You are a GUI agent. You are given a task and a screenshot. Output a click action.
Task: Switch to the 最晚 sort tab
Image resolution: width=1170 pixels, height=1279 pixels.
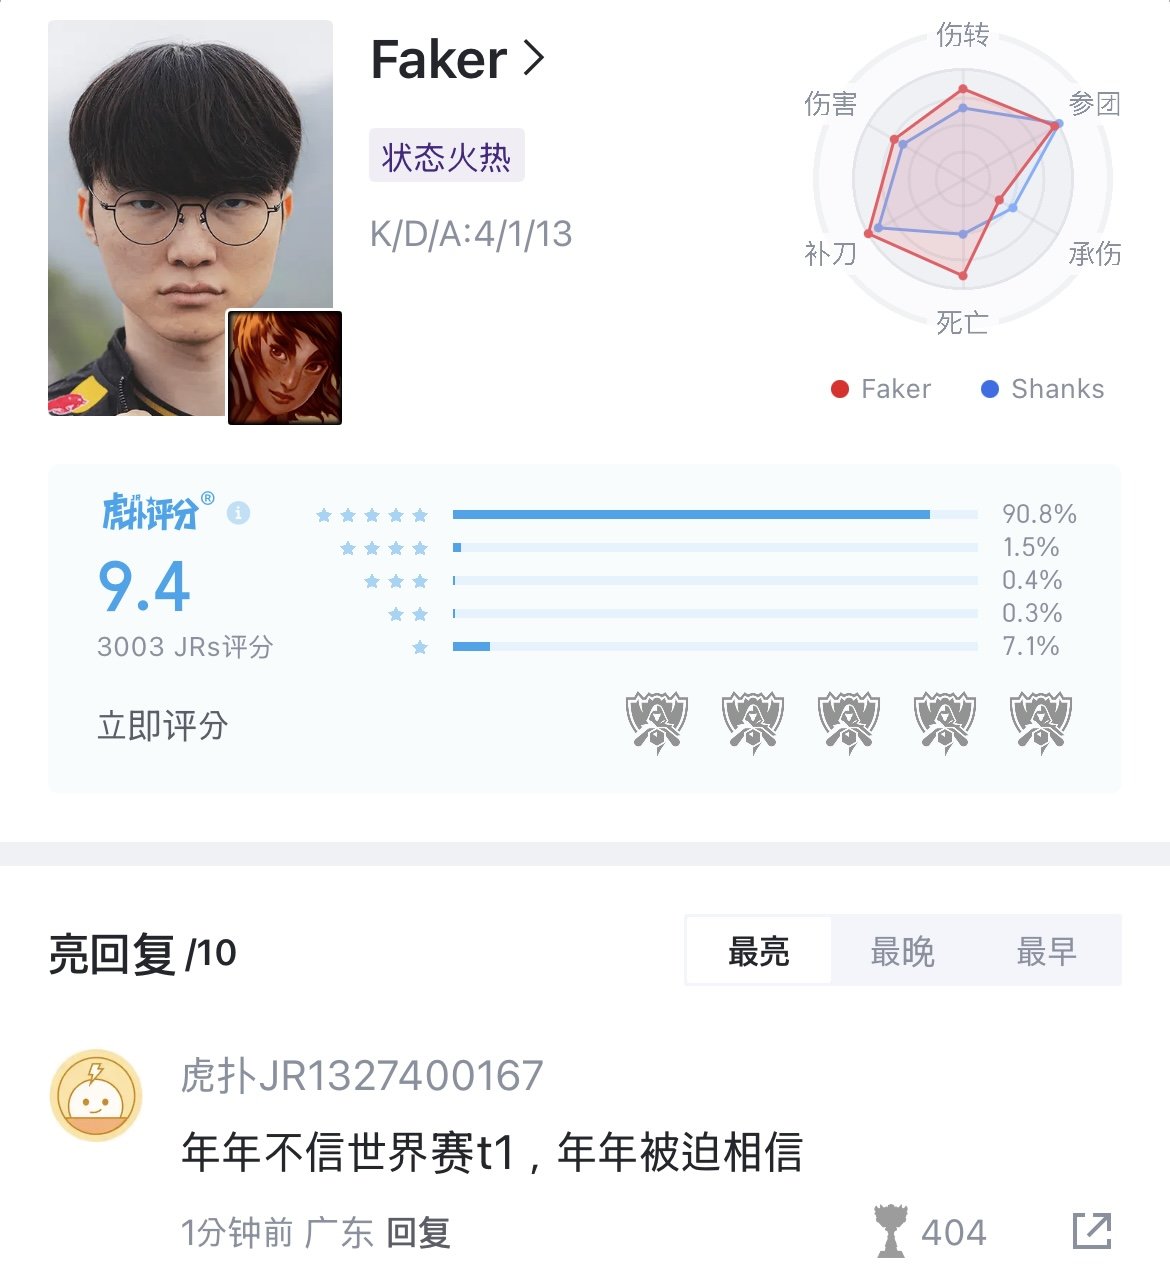(x=902, y=951)
